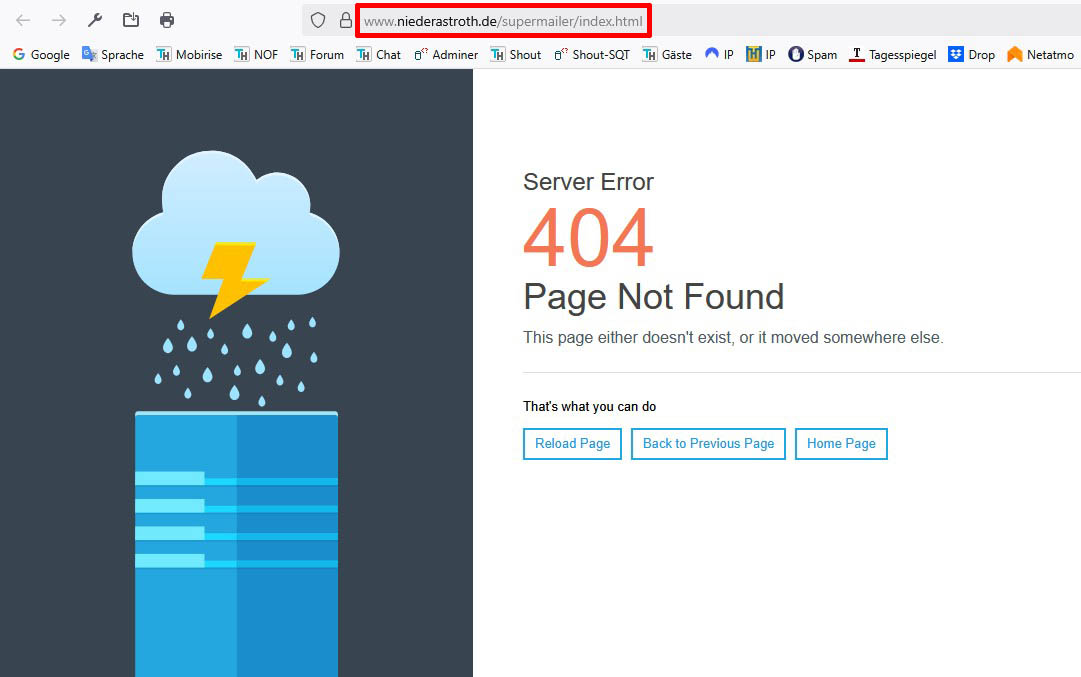Open the Sprache translate bookmark
Viewport: 1081px width, 677px height.
point(113,55)
